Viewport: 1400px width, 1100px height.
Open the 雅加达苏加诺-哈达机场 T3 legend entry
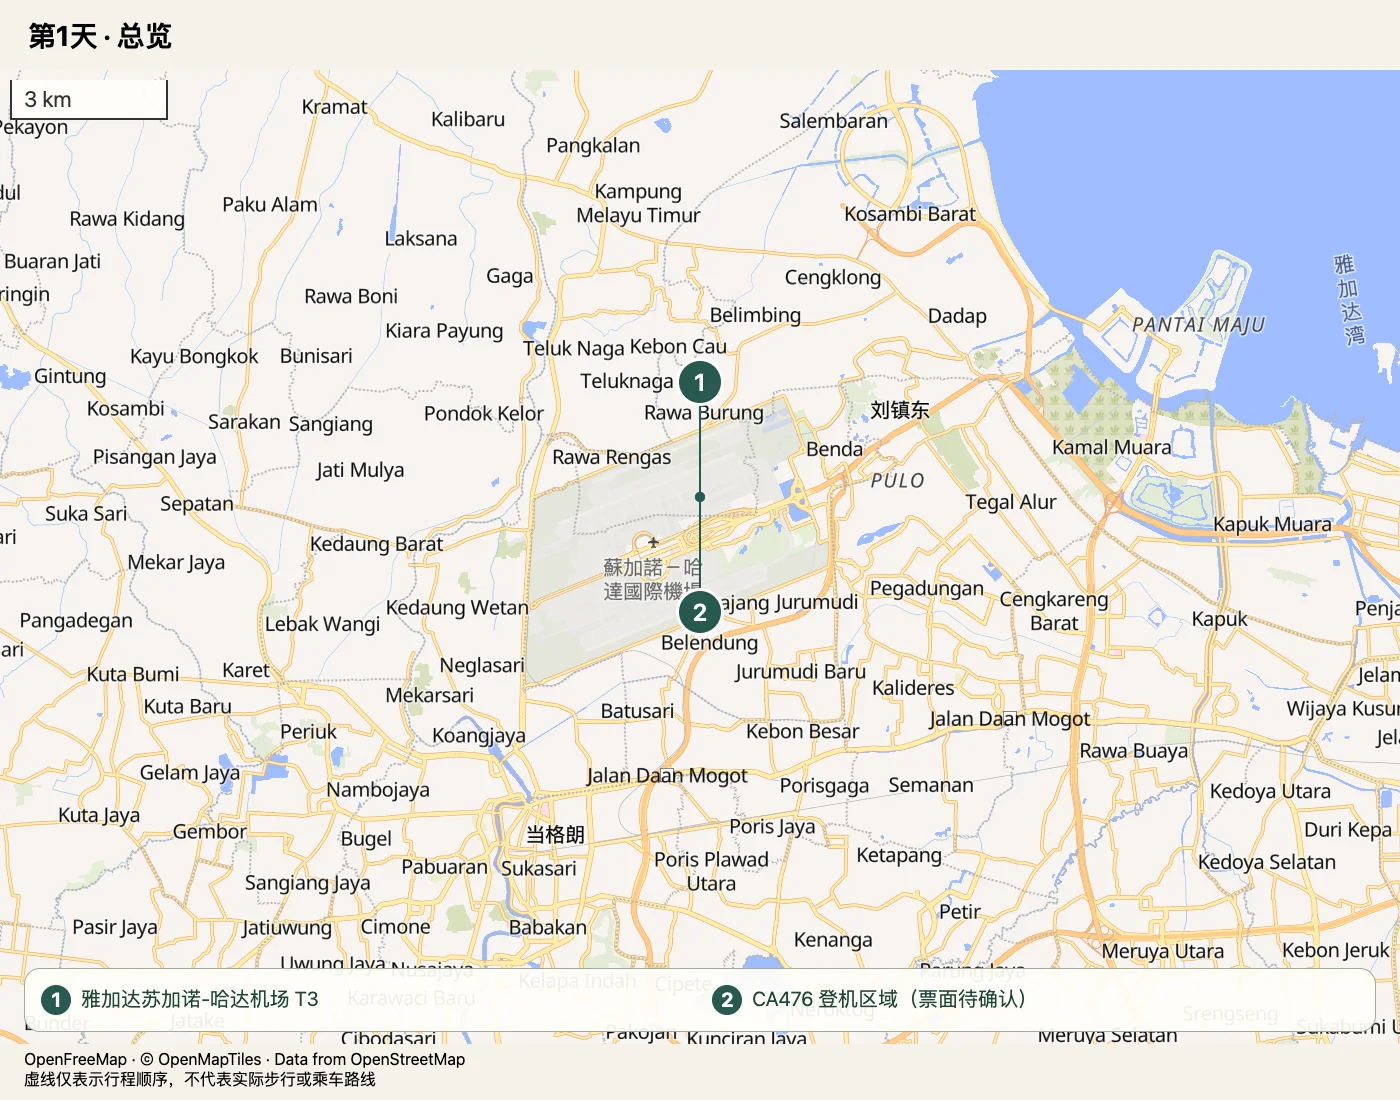click(200, 999)
